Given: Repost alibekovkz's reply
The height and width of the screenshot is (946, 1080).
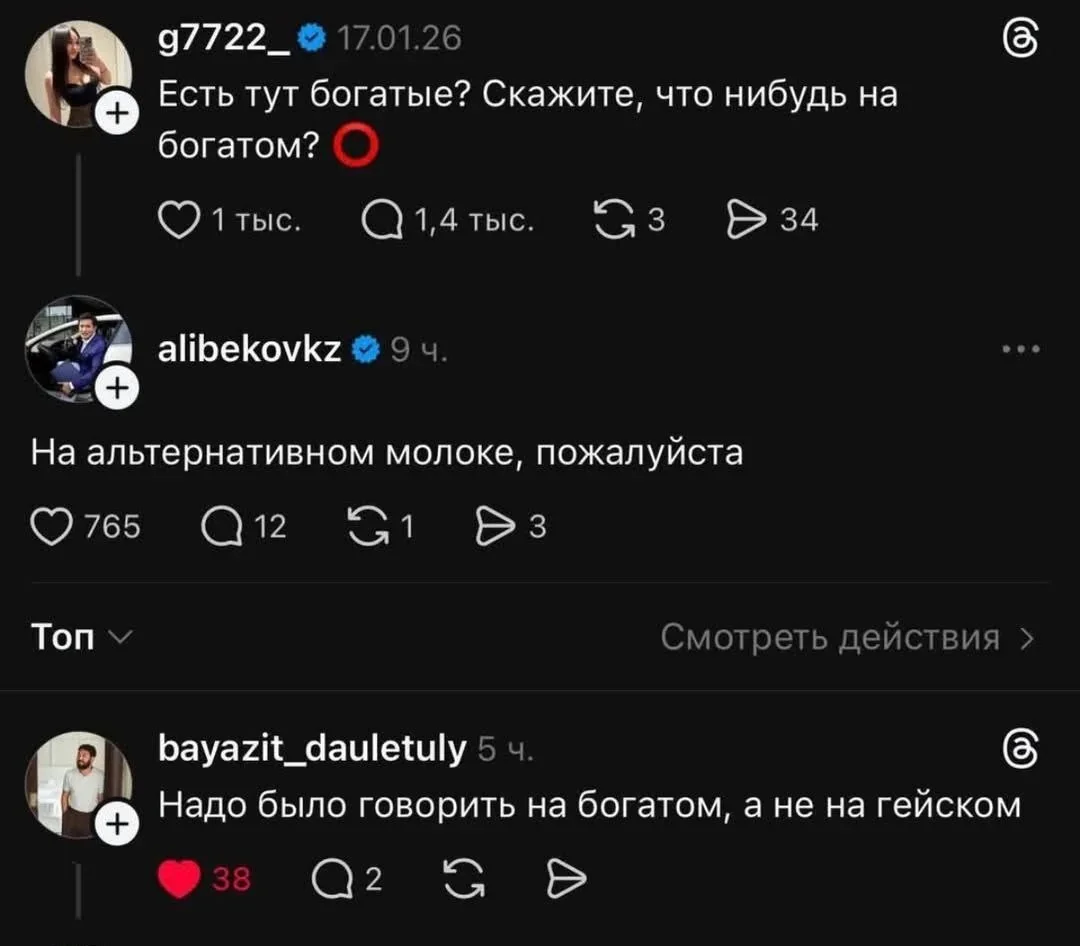Looking at the screenshot, I should pos(368,526).
